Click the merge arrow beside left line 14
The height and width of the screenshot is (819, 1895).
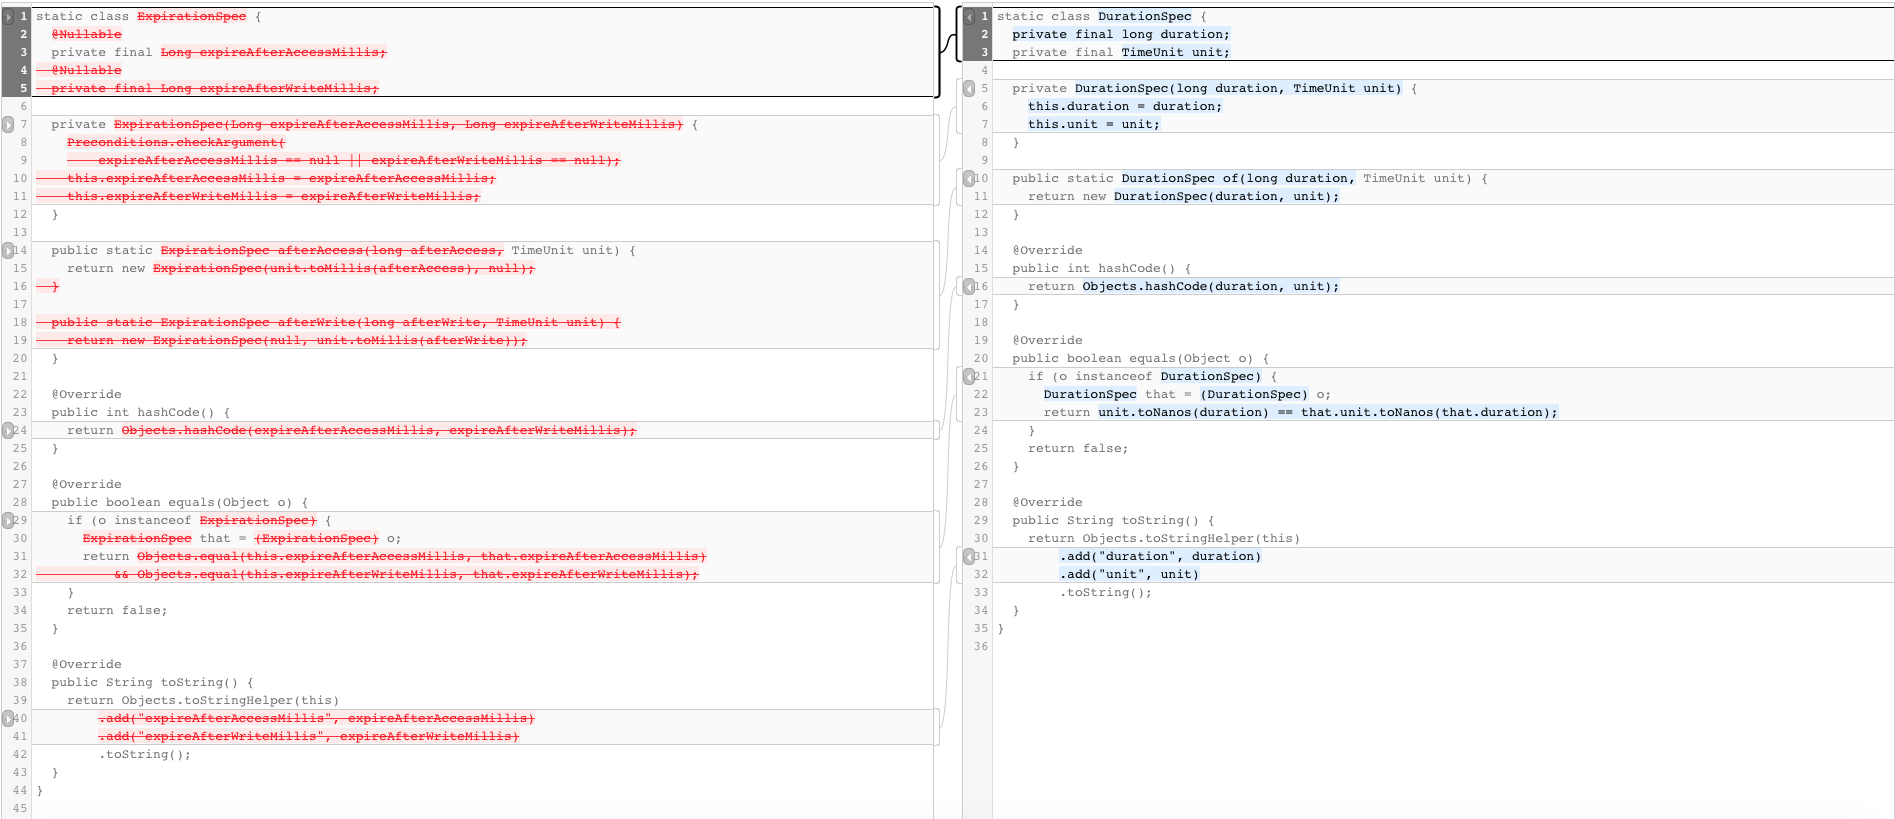tap(9, 251)
